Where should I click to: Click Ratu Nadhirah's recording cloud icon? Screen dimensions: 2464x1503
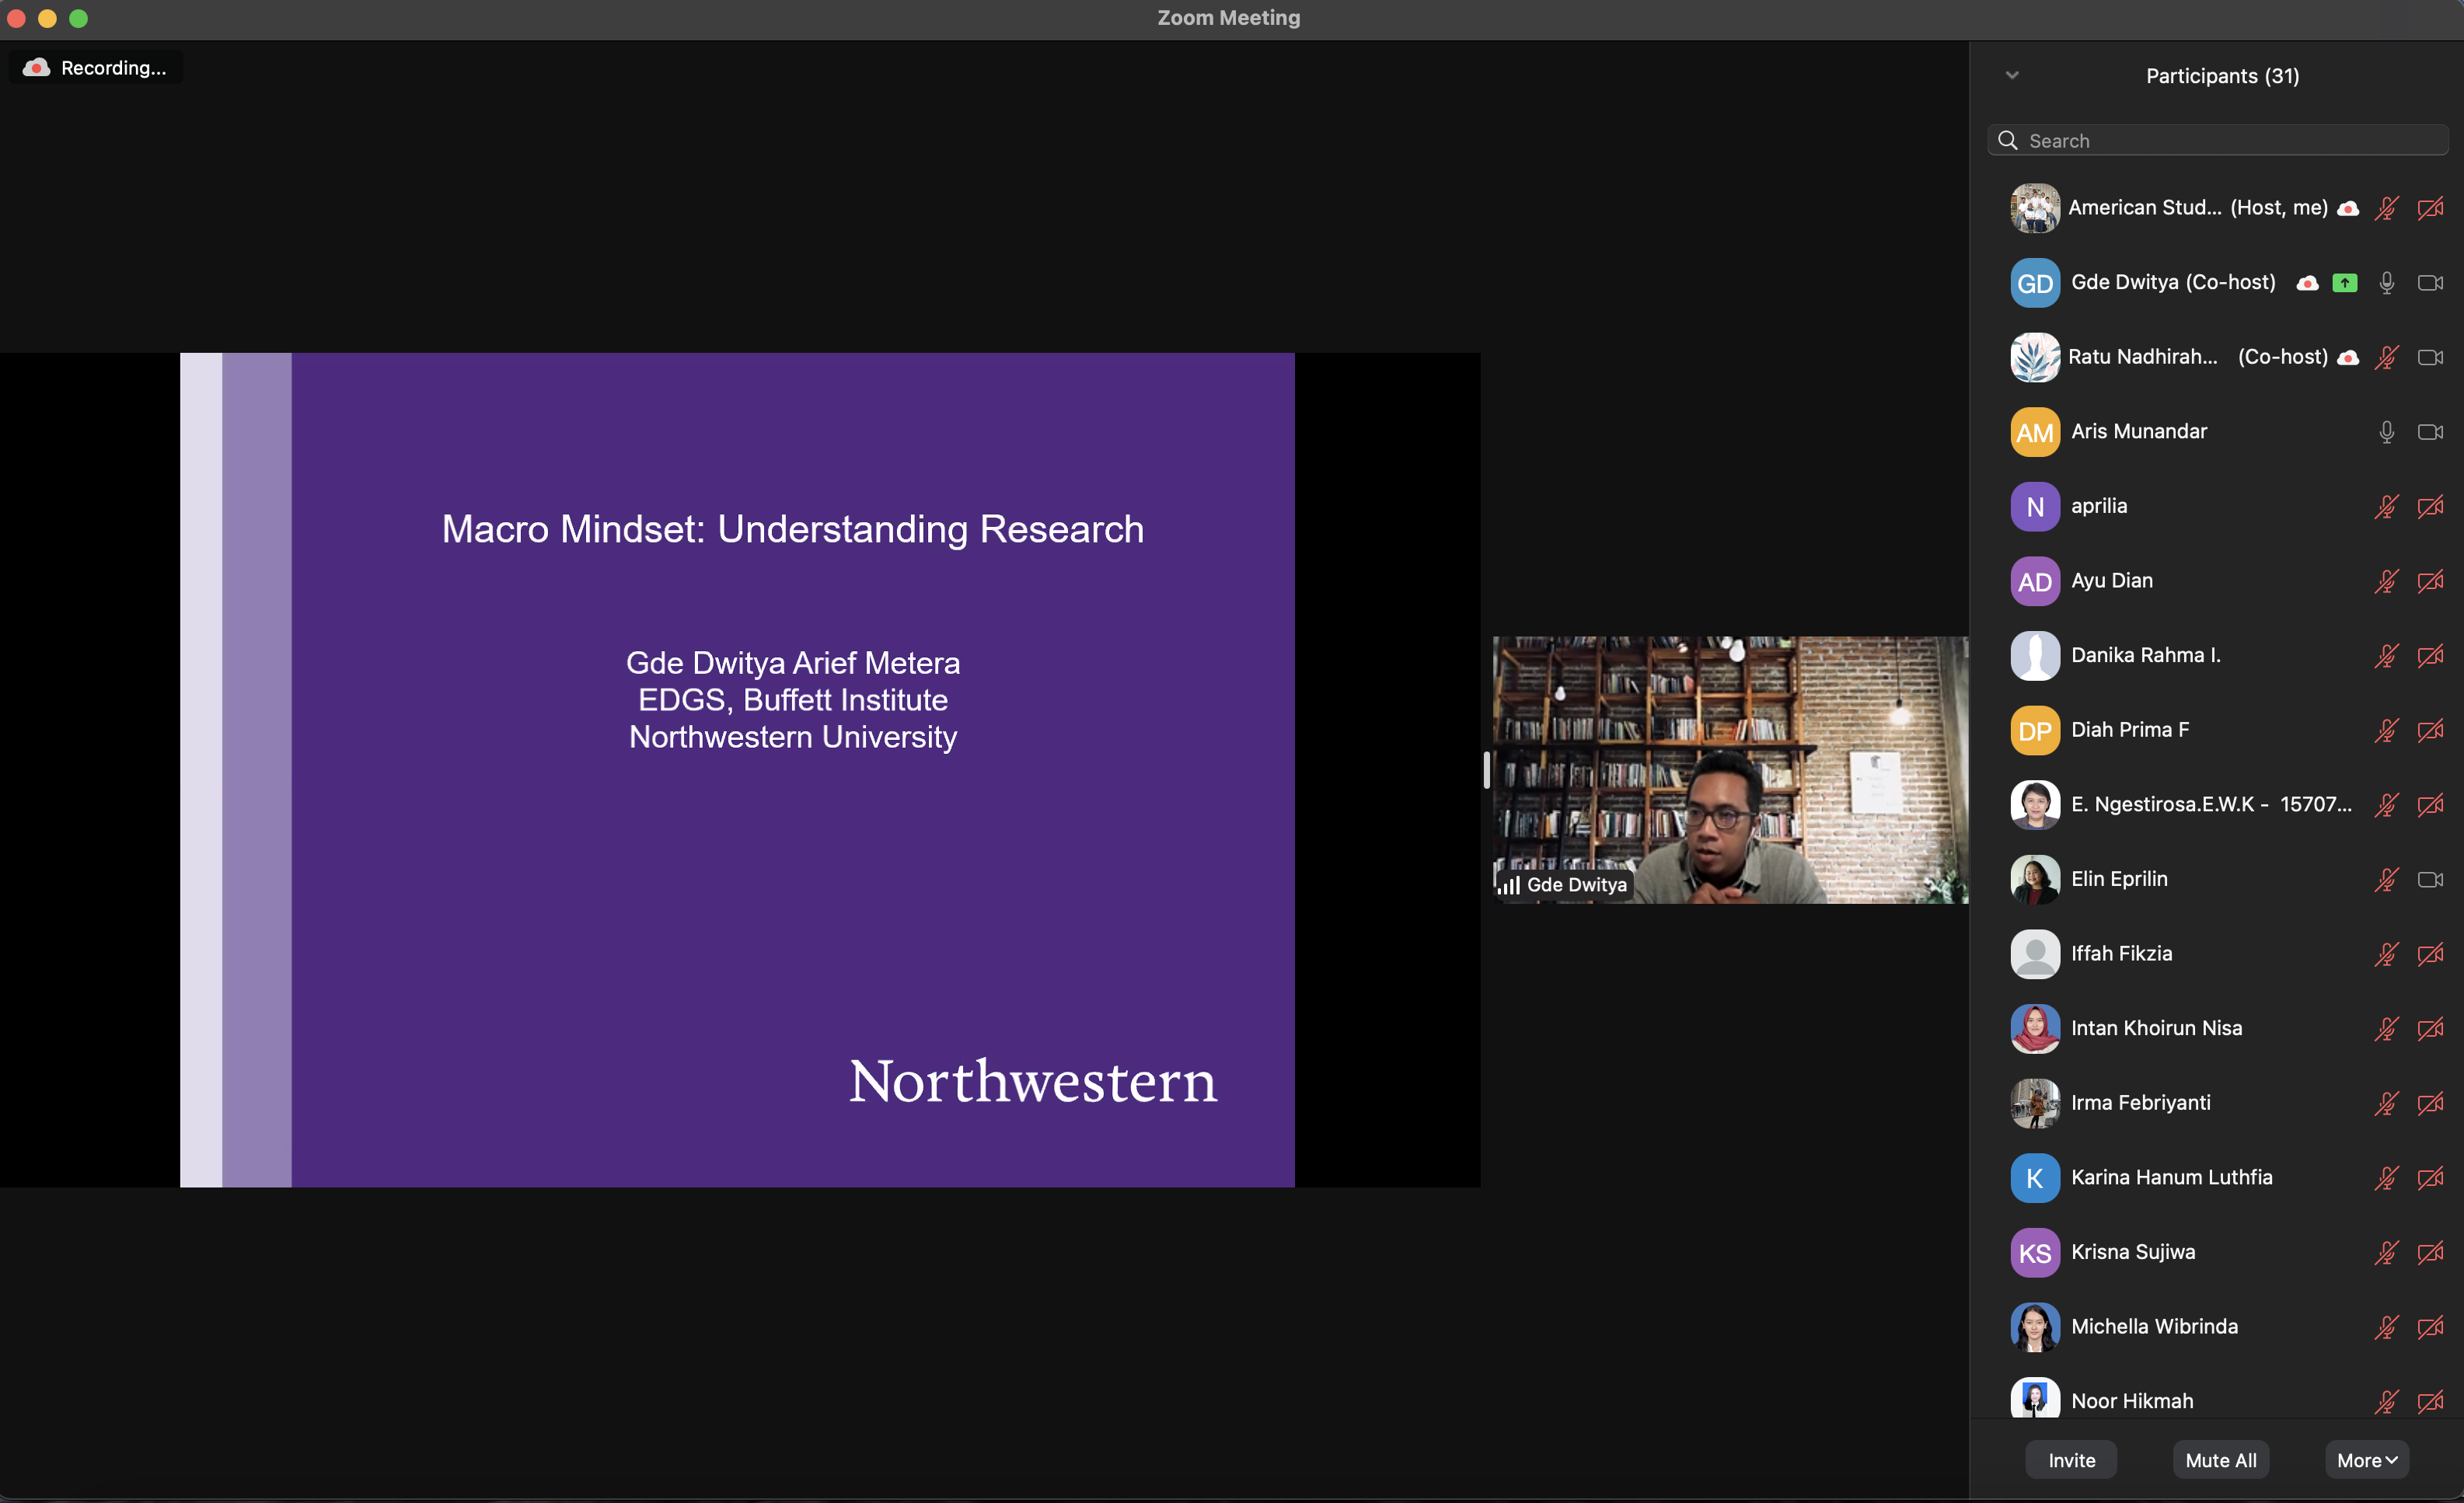pos(2348,357)
